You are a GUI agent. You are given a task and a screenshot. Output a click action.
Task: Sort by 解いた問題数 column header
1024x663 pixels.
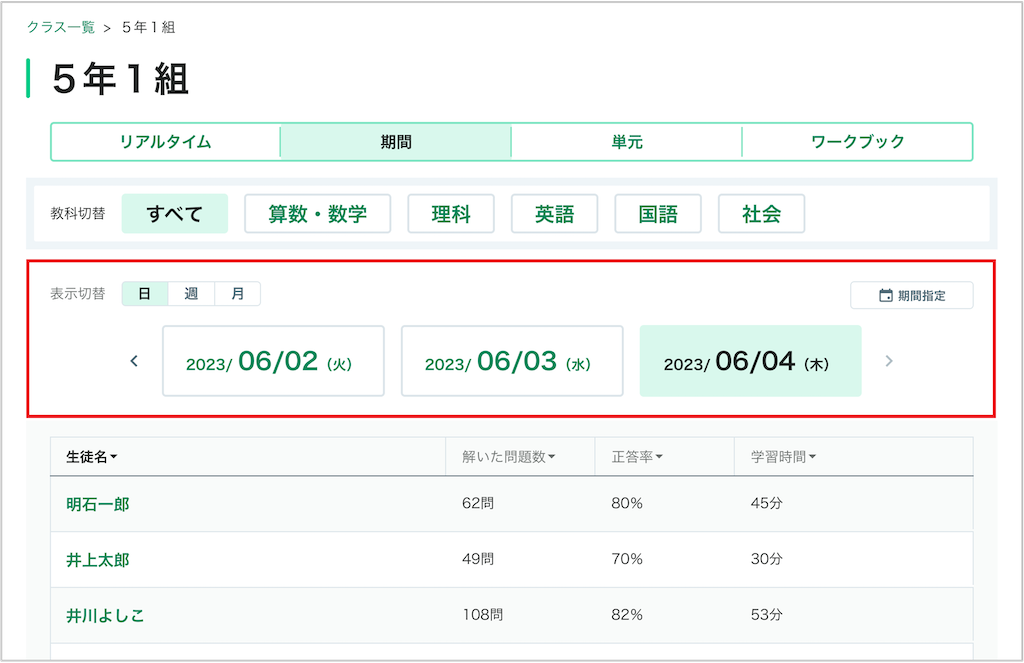(x=509, y=457)
